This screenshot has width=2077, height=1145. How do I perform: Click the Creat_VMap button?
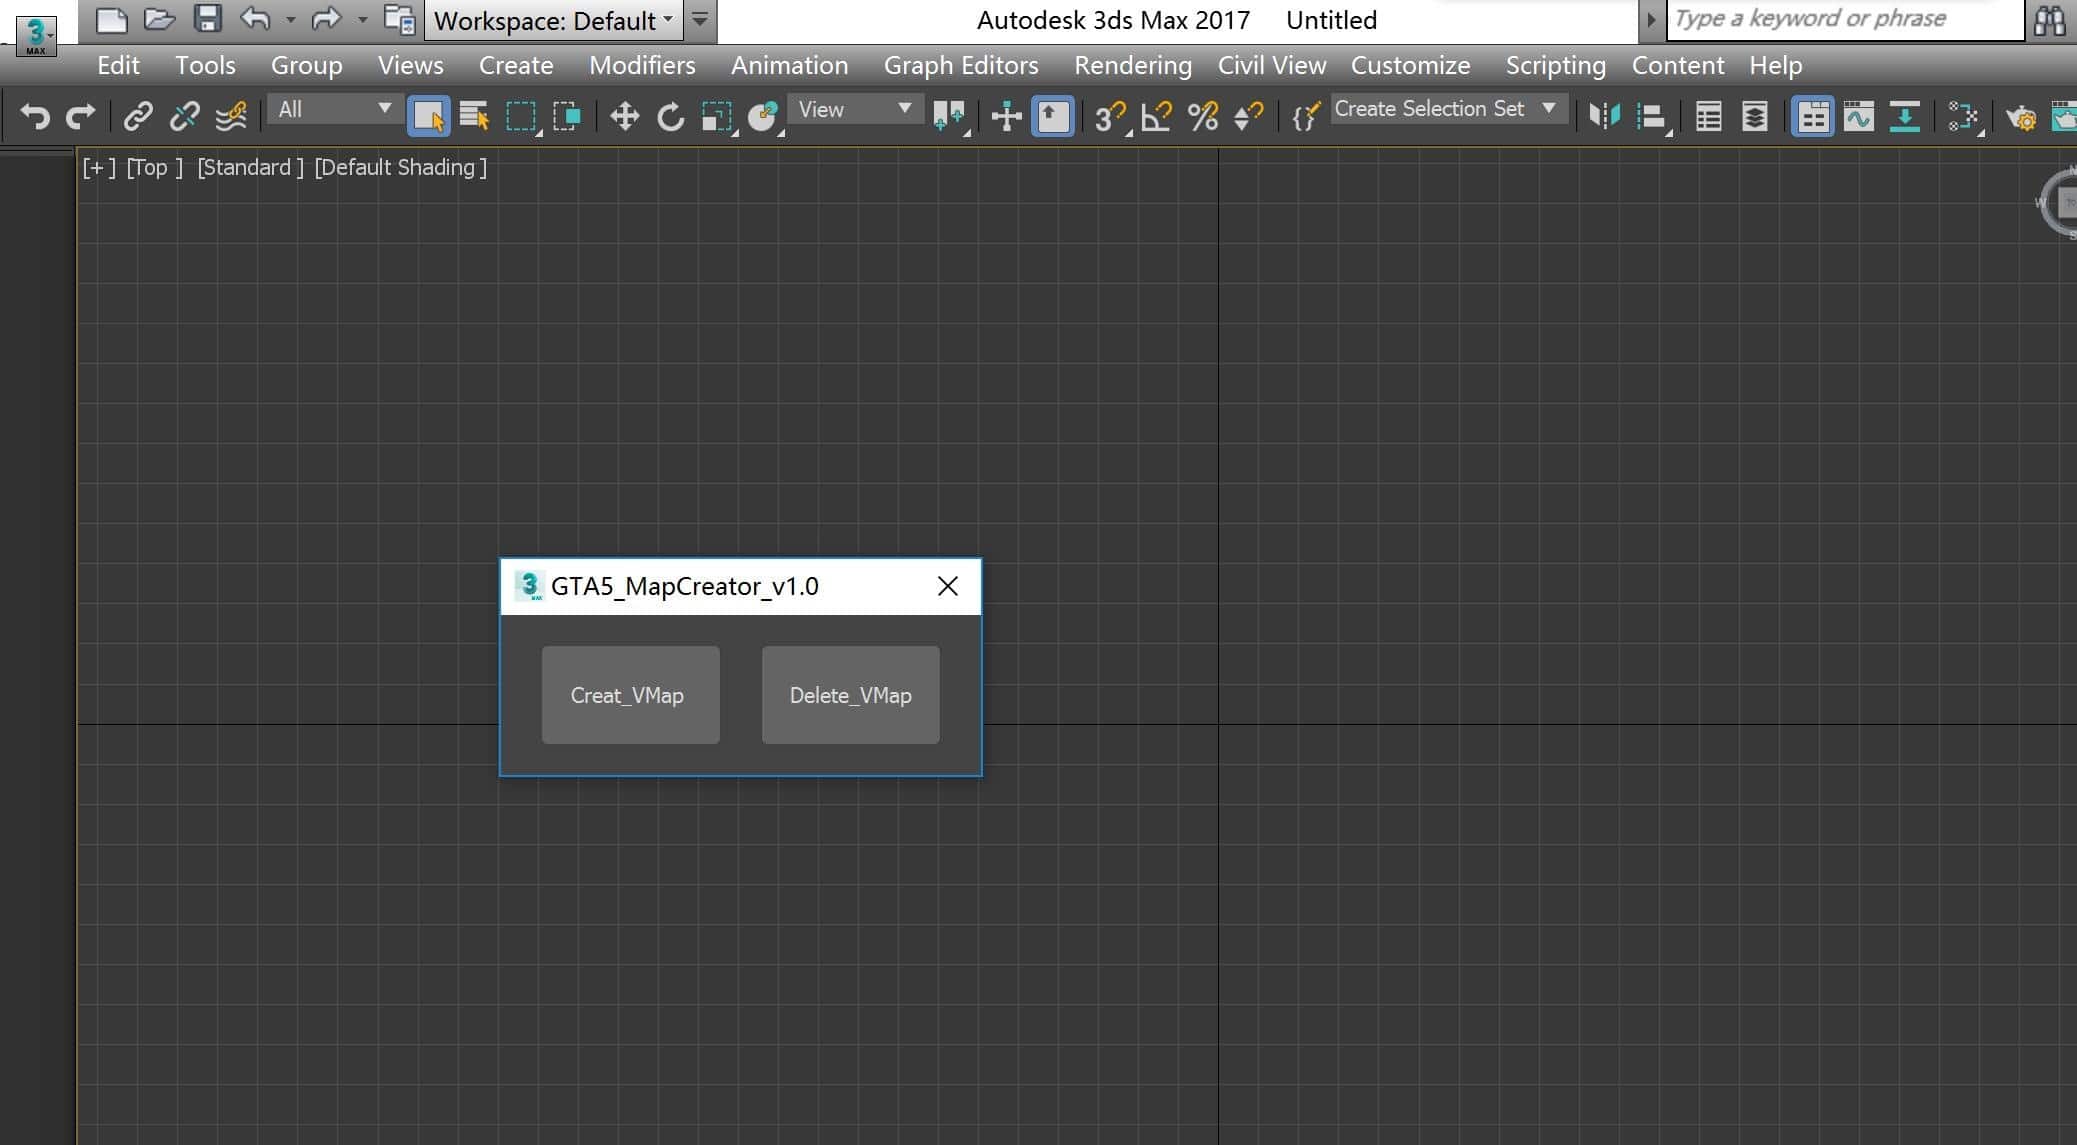(x=630, y=695)
